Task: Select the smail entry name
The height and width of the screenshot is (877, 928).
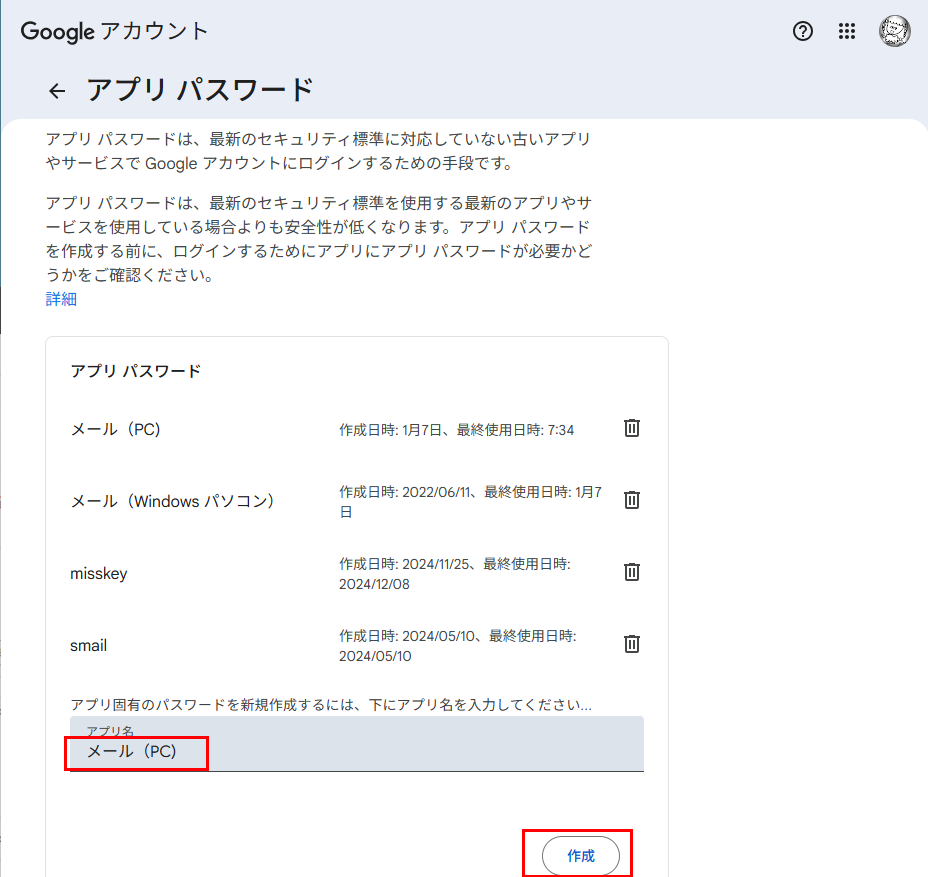Action: coord(88,646)
